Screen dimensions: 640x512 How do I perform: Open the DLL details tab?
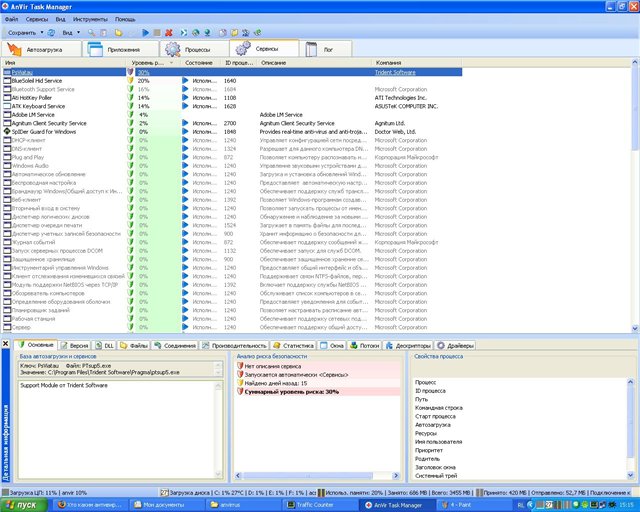(x=104, y=345)
